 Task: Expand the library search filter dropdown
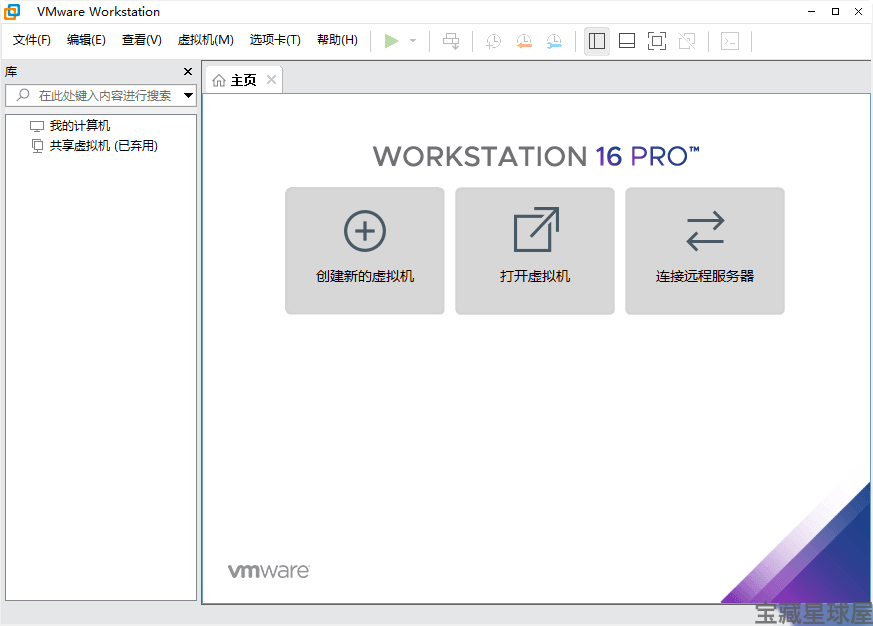click(189, 95)
